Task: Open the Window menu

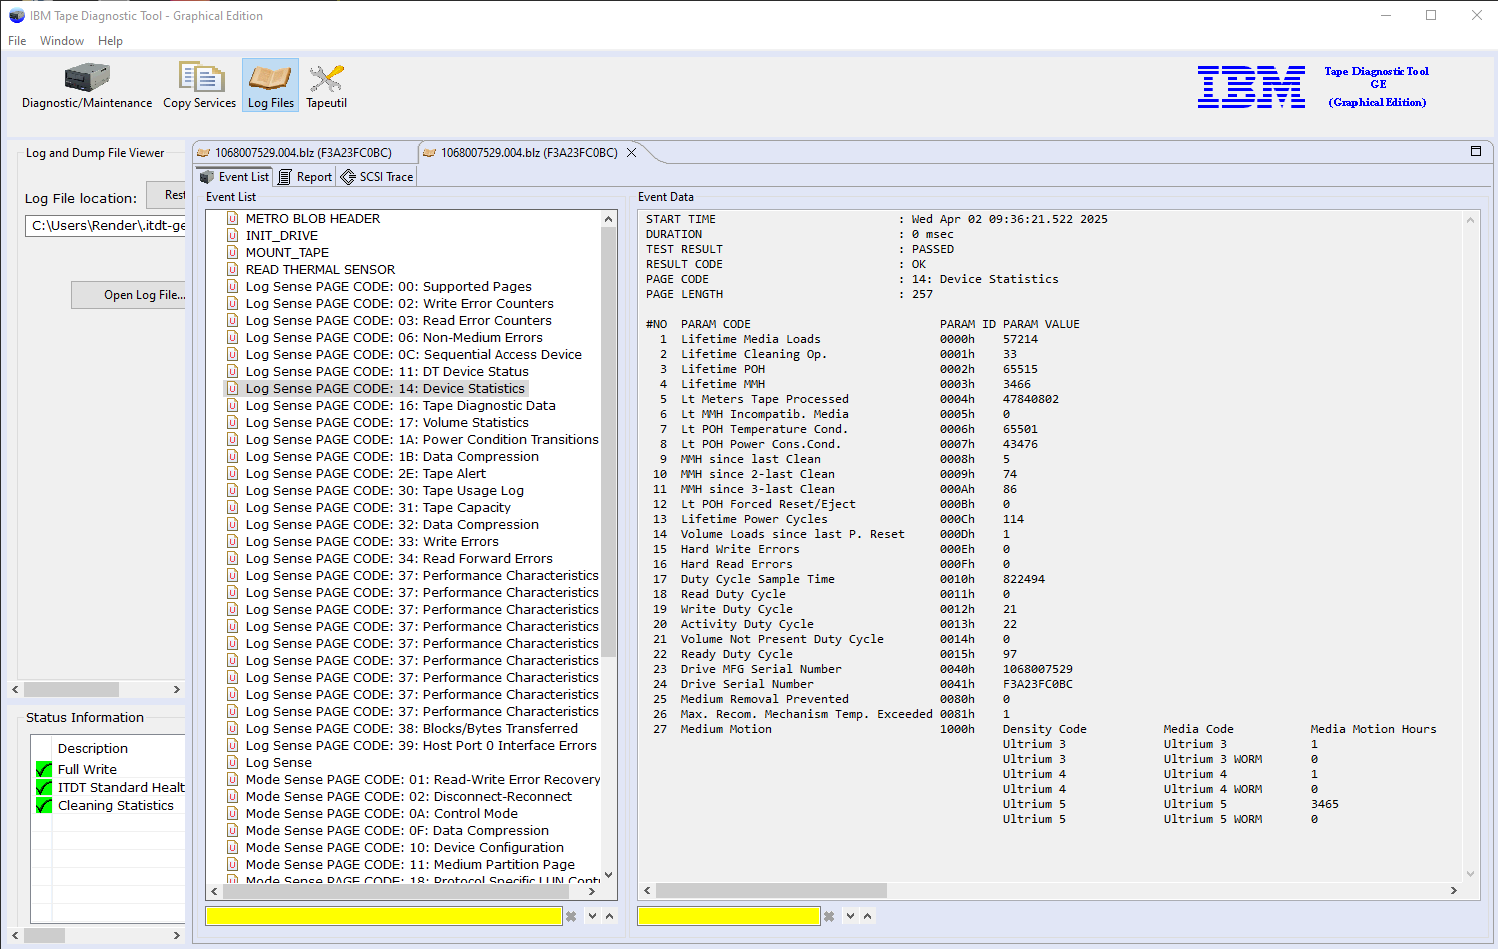Action: tap(62, 41)
